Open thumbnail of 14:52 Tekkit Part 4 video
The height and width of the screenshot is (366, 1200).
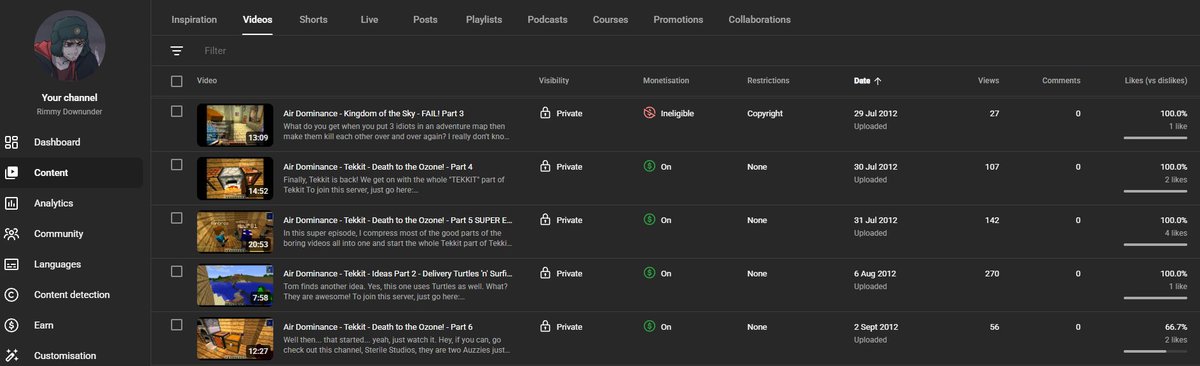[x=235, y=178]
